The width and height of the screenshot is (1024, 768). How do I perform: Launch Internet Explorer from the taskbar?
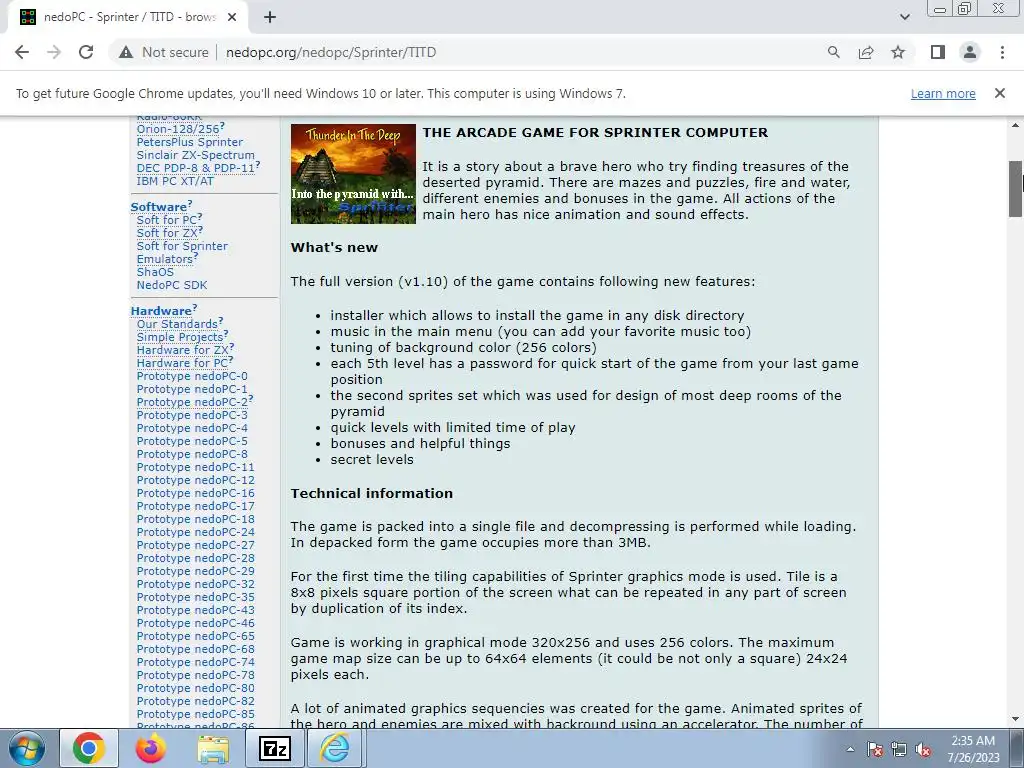334,748
